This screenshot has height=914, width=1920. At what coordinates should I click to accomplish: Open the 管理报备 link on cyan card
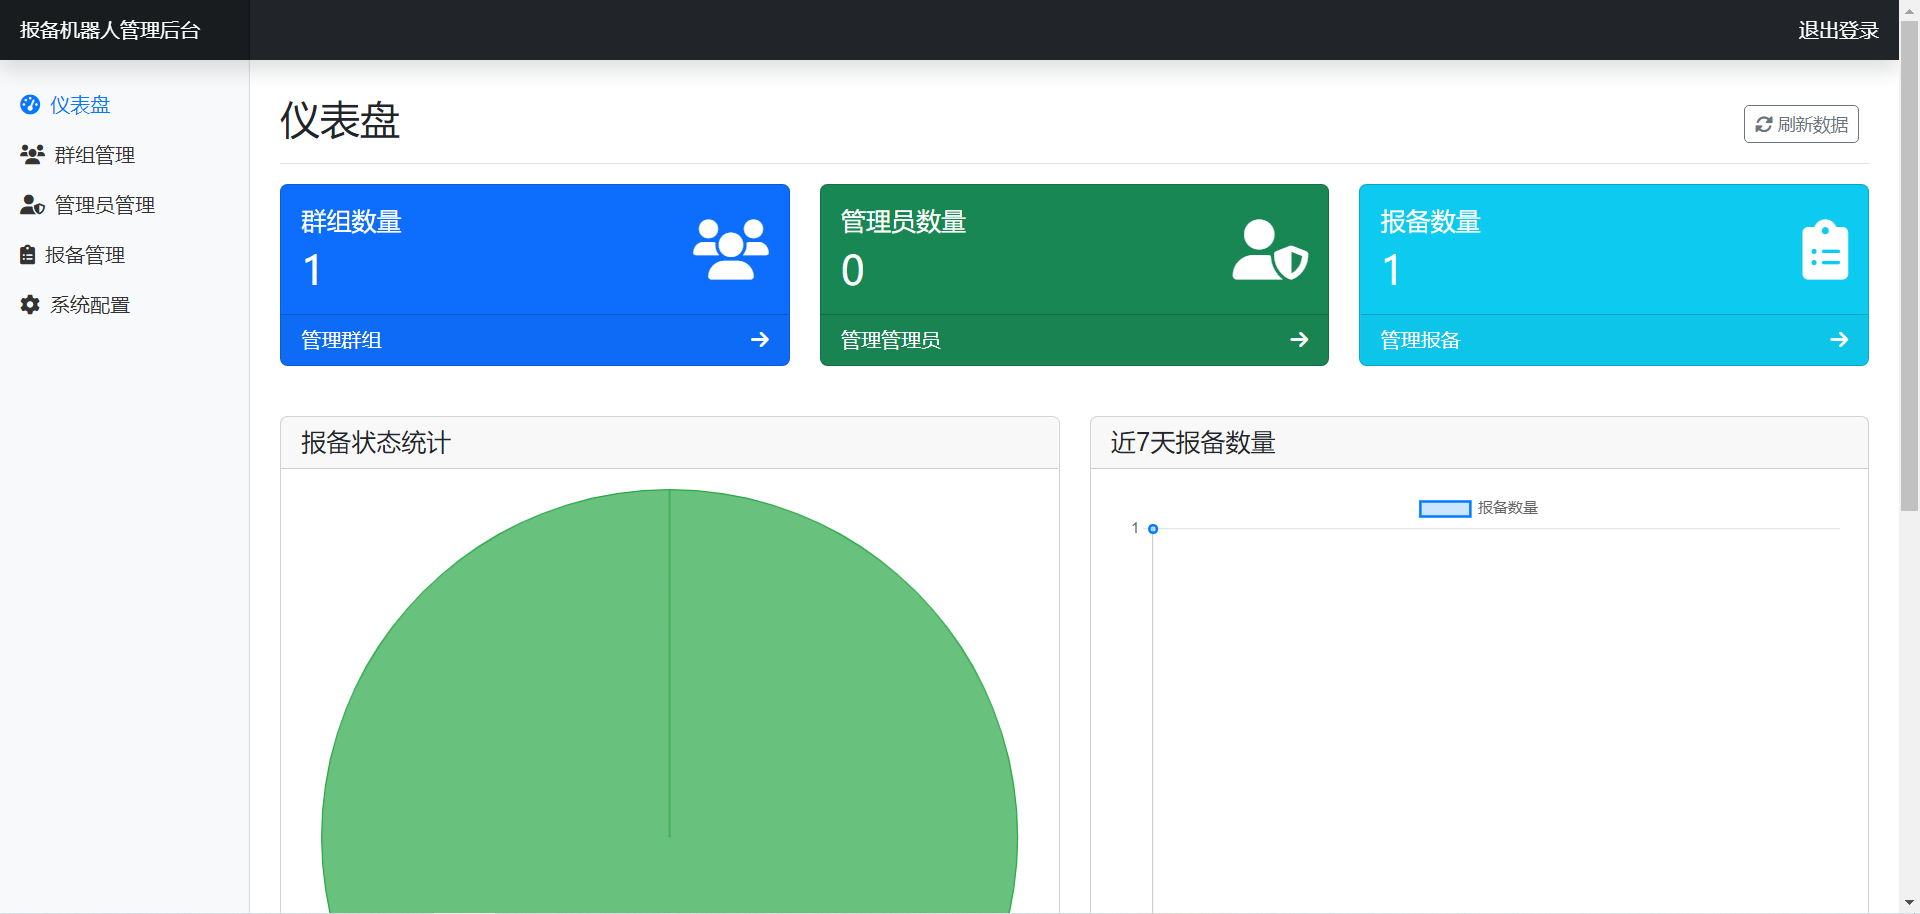[1420, 340]
